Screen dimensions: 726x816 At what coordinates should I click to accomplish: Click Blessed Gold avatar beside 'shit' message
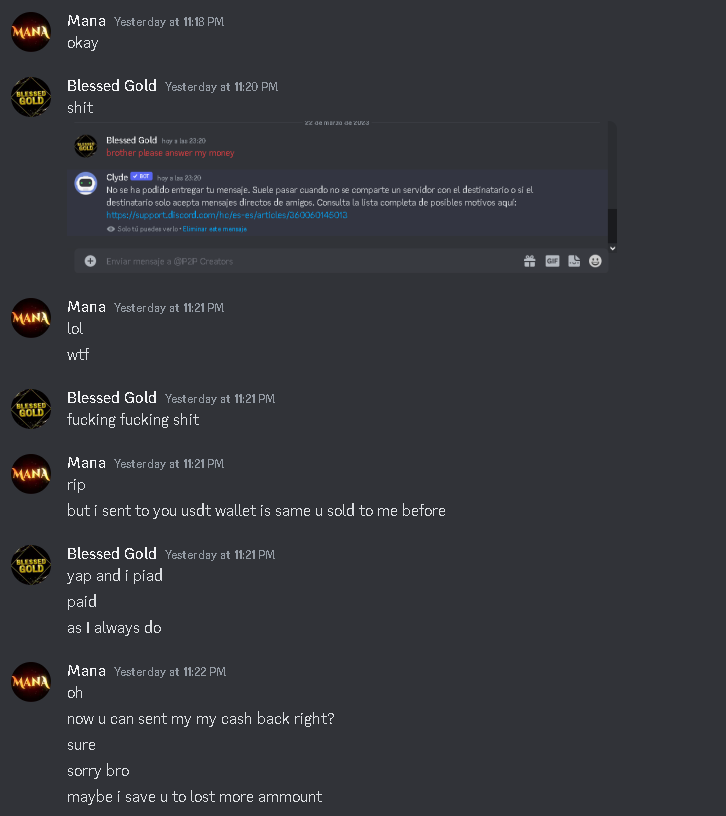31,97
